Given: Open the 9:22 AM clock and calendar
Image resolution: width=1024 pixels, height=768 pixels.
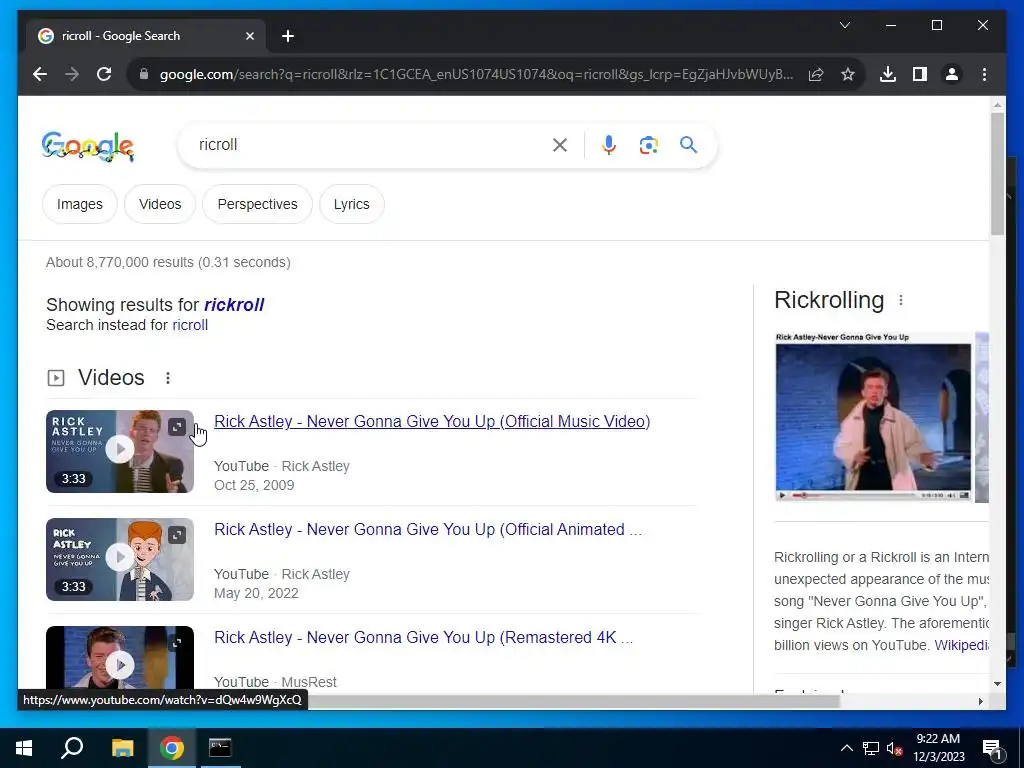Looking at the screenshot, I should coord(938,748).
